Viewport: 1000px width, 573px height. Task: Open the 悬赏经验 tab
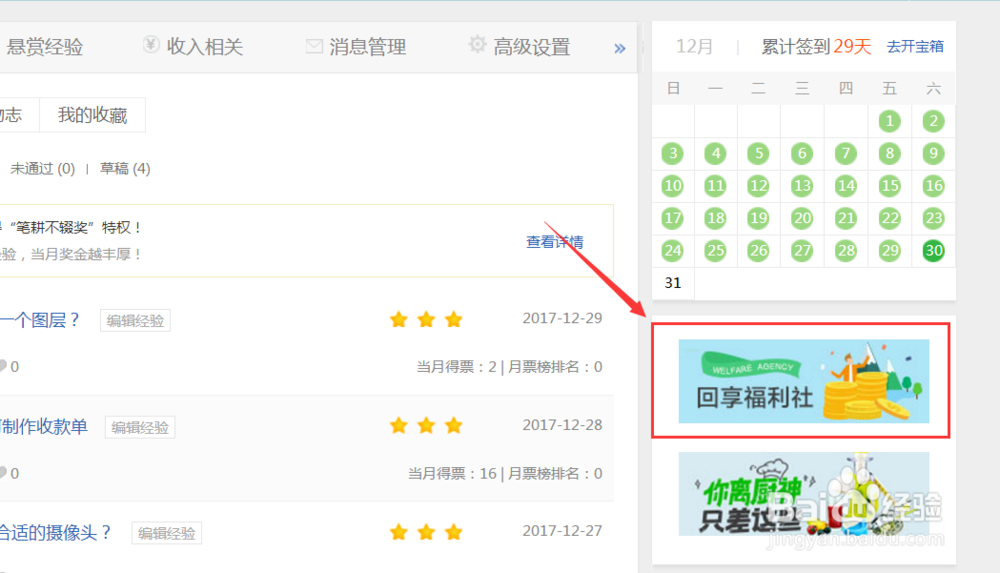tap(43, 47)
